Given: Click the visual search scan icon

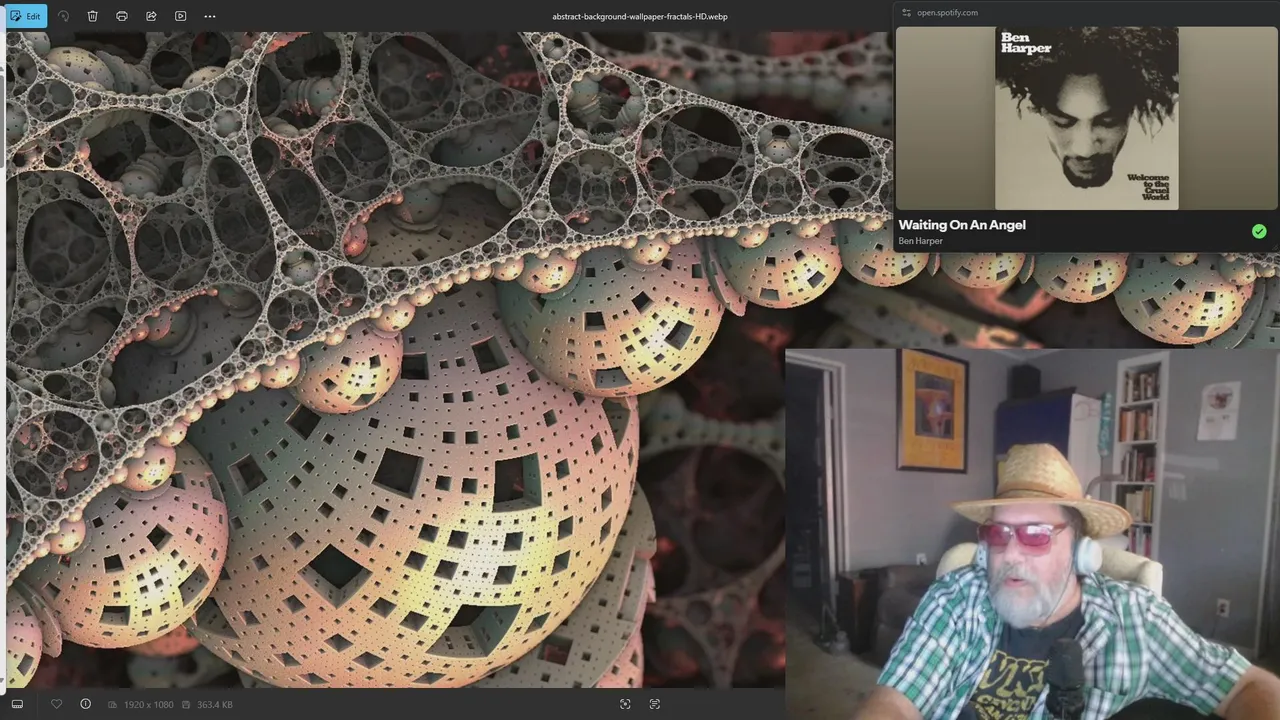Looking at the screenshot, I should click(x=625, y=704).
